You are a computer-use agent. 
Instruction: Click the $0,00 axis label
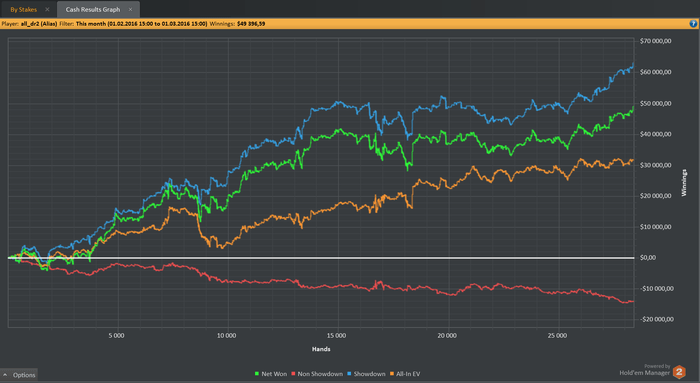(x=648, y=258)
